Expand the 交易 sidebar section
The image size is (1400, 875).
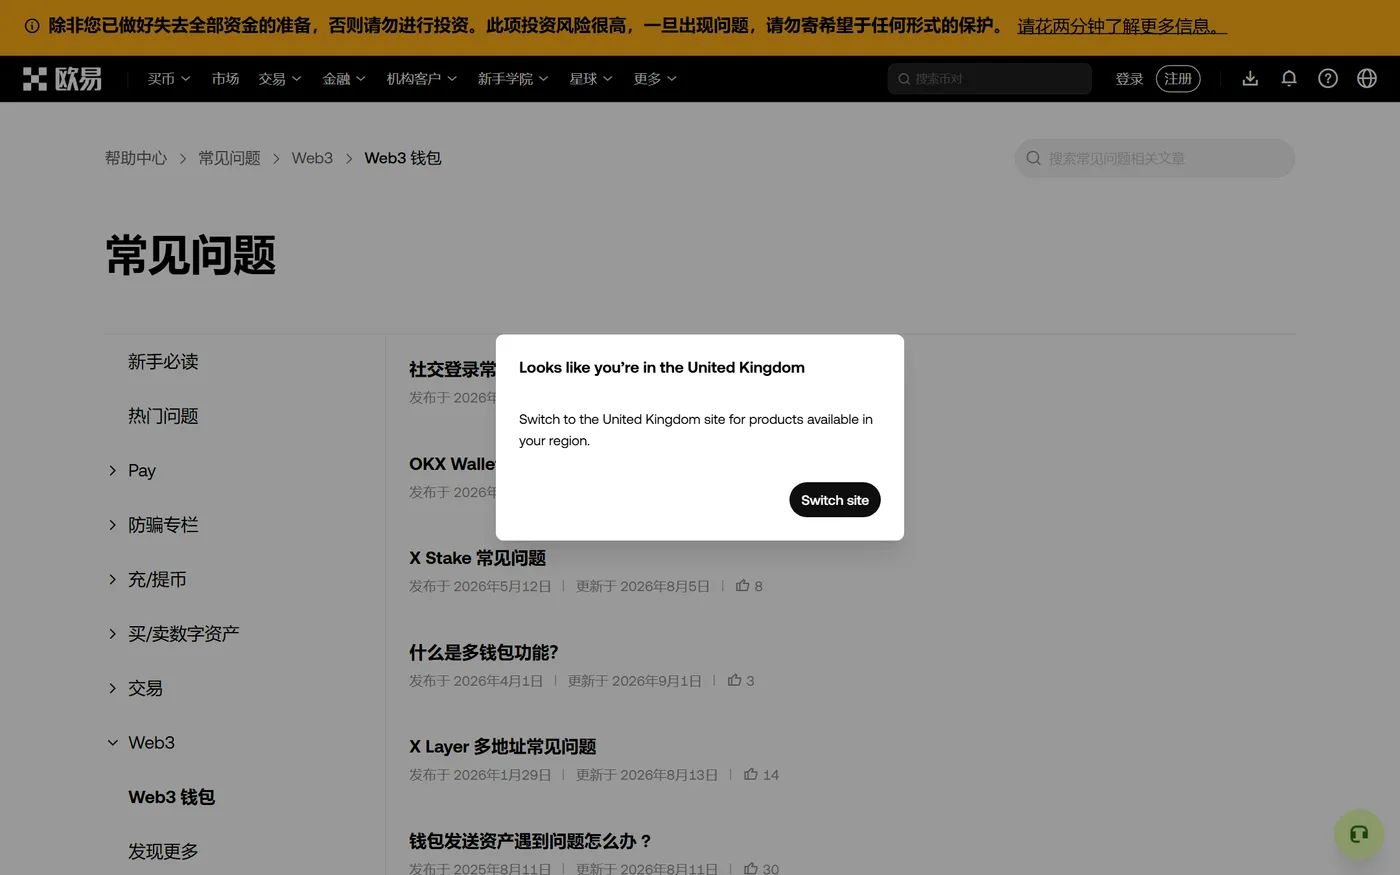(112, 688)
